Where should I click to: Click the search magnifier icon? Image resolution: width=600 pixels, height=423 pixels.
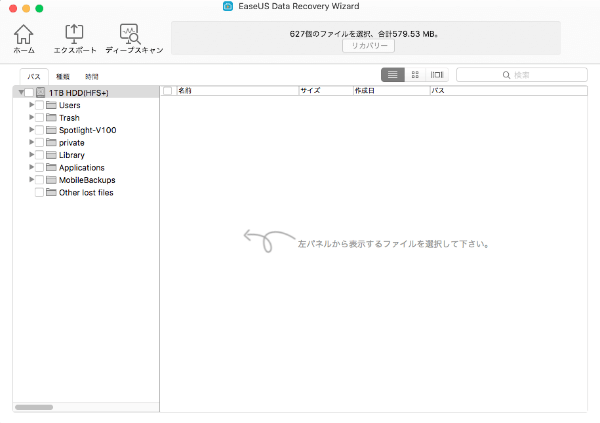coord(506,75)
